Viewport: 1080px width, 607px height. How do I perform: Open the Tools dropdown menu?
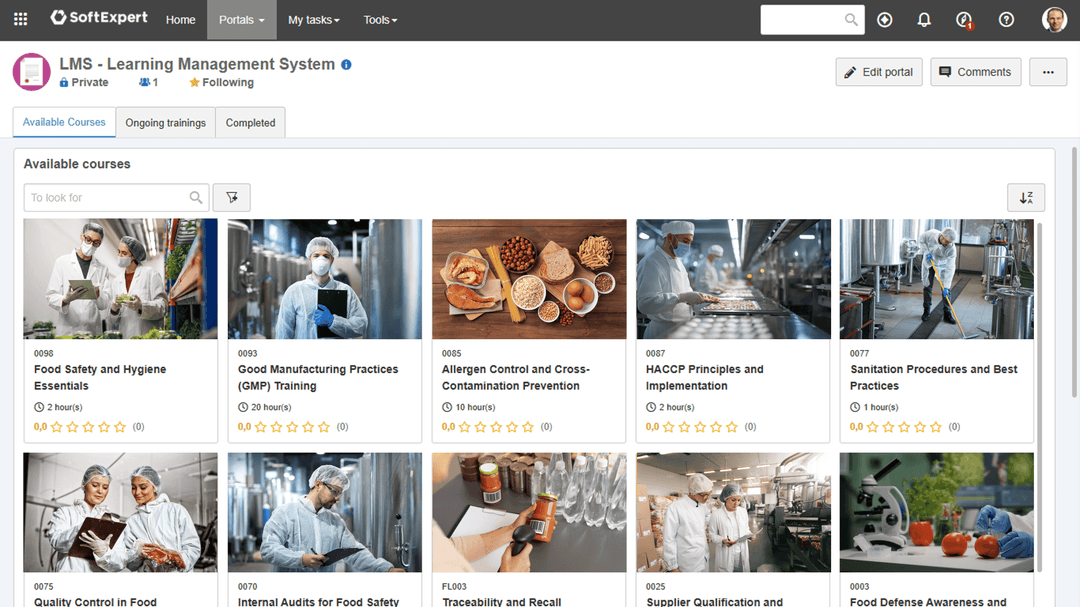coord(380,20)
